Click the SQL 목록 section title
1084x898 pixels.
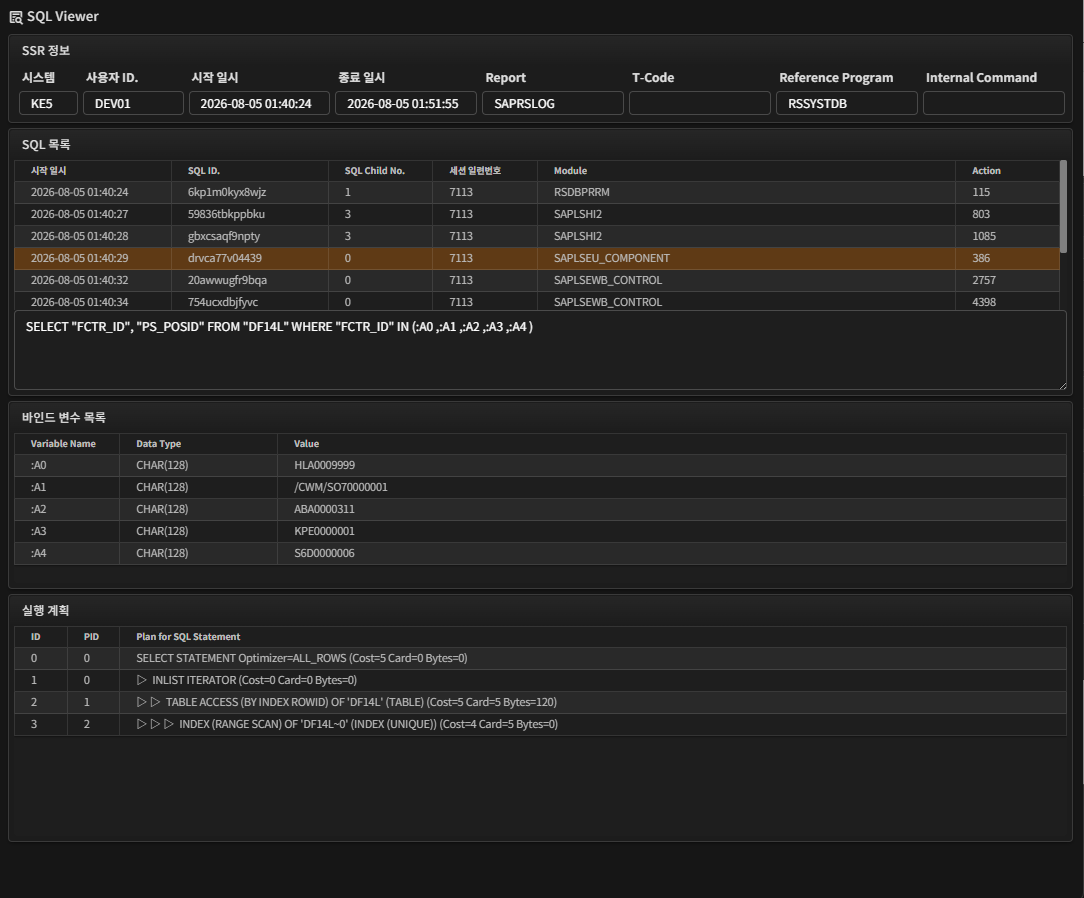[46, 144]
